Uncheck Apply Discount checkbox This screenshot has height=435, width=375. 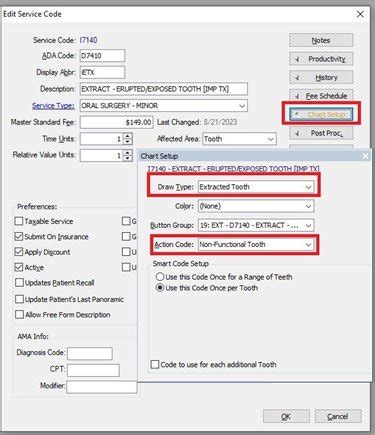[x=19, y=252]
